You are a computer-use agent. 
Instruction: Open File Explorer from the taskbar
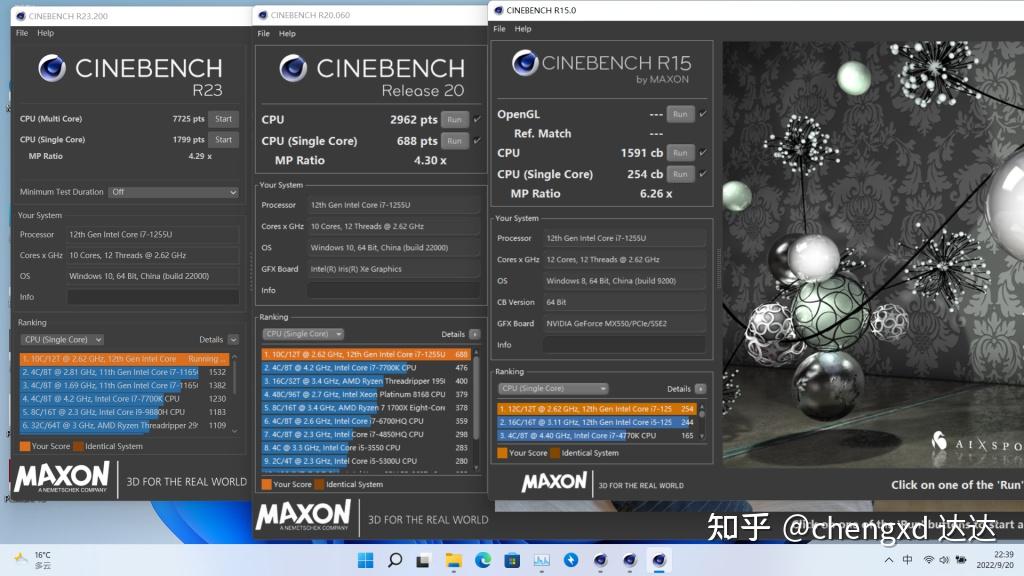pyautogui.click(x=452, y=559)
